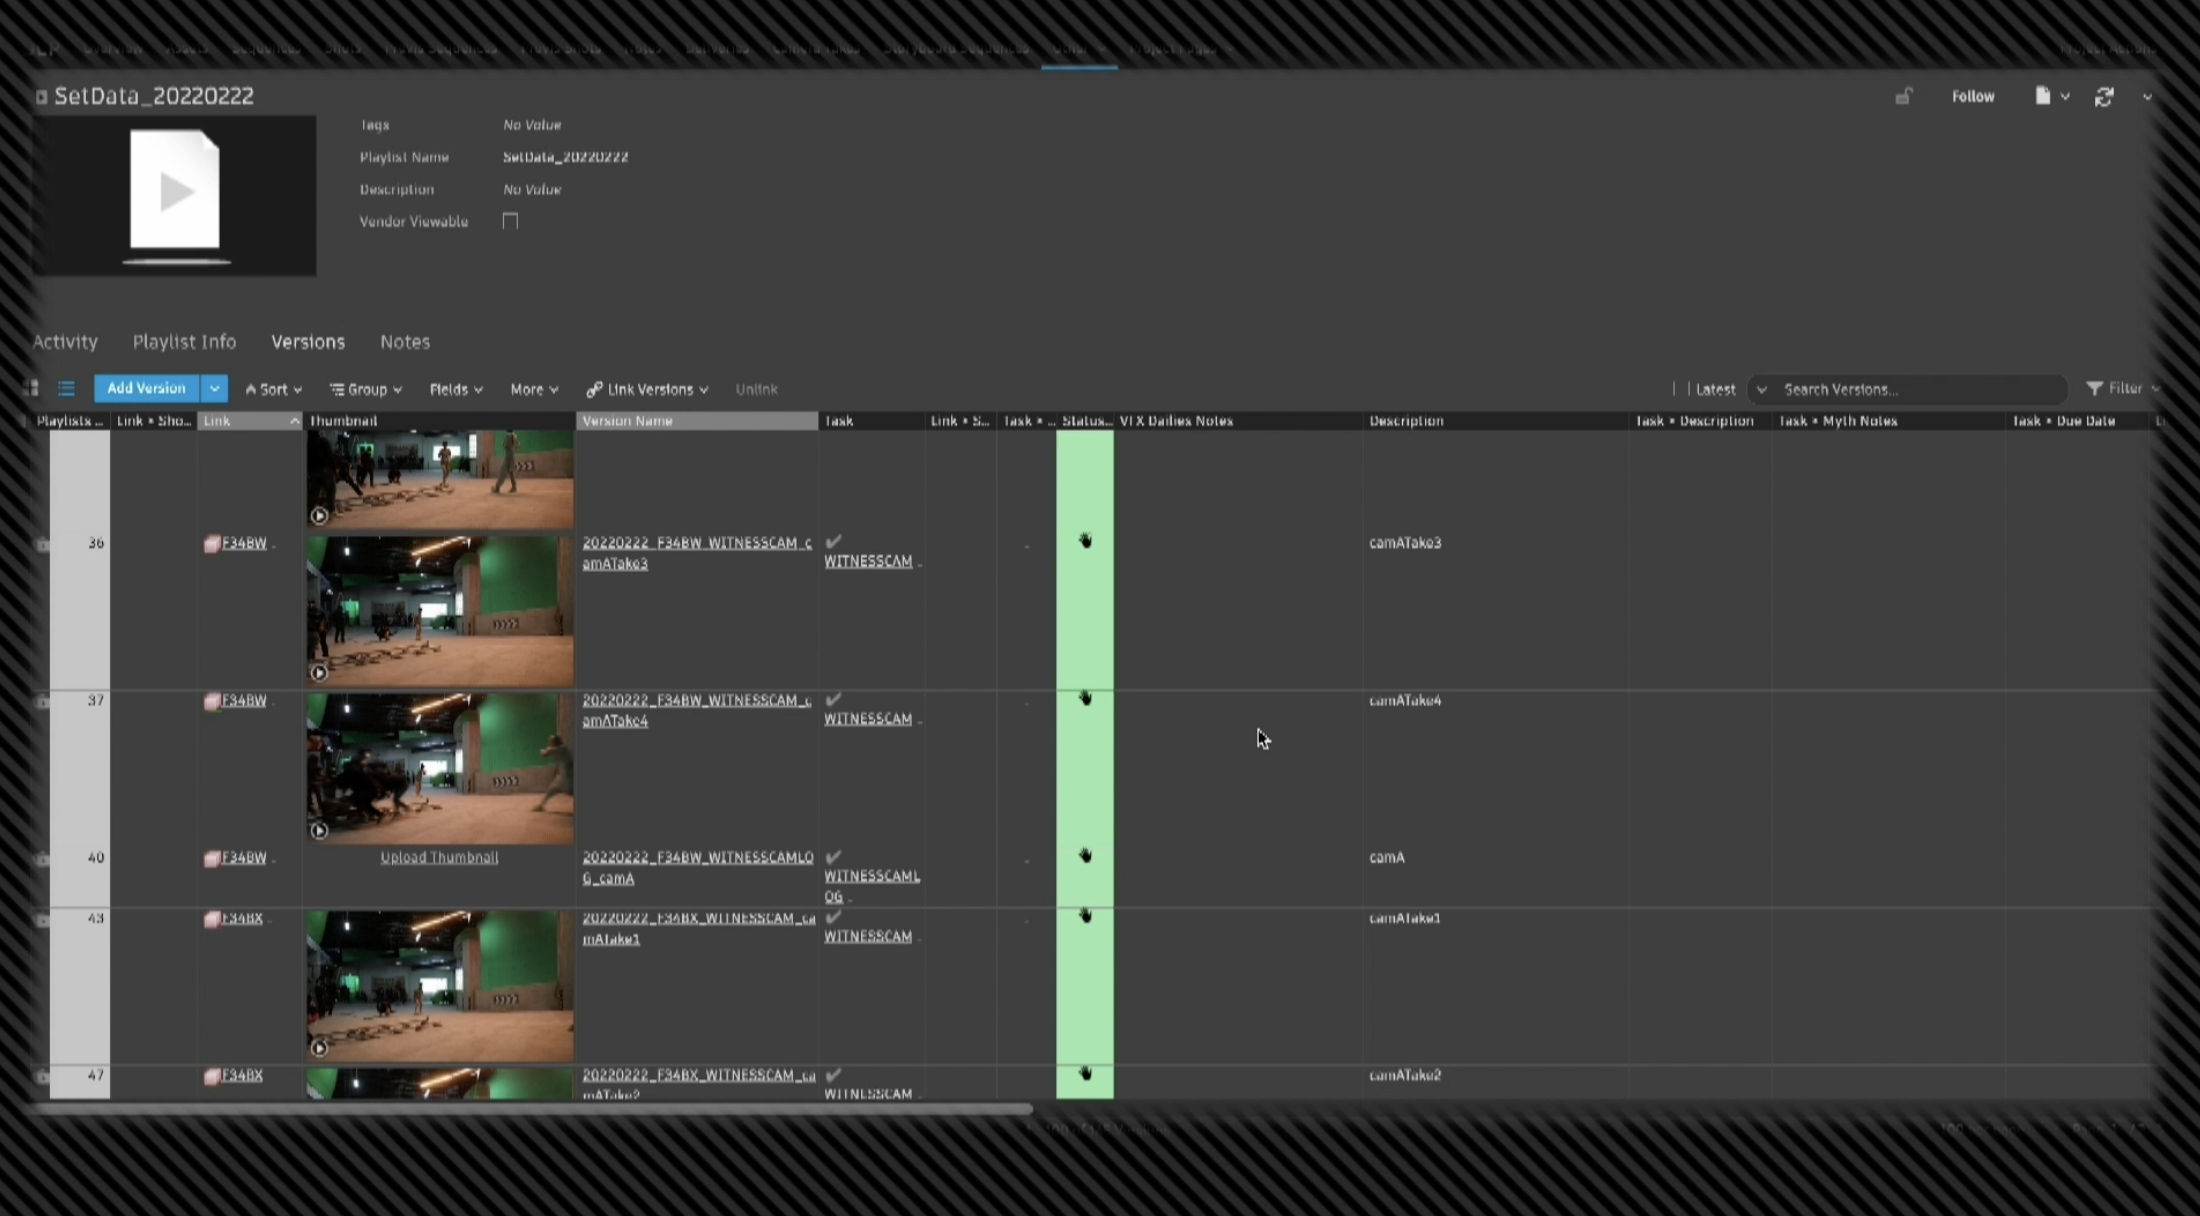
Task: Click the Upload Thumbnail link
Action: (439, 858)
